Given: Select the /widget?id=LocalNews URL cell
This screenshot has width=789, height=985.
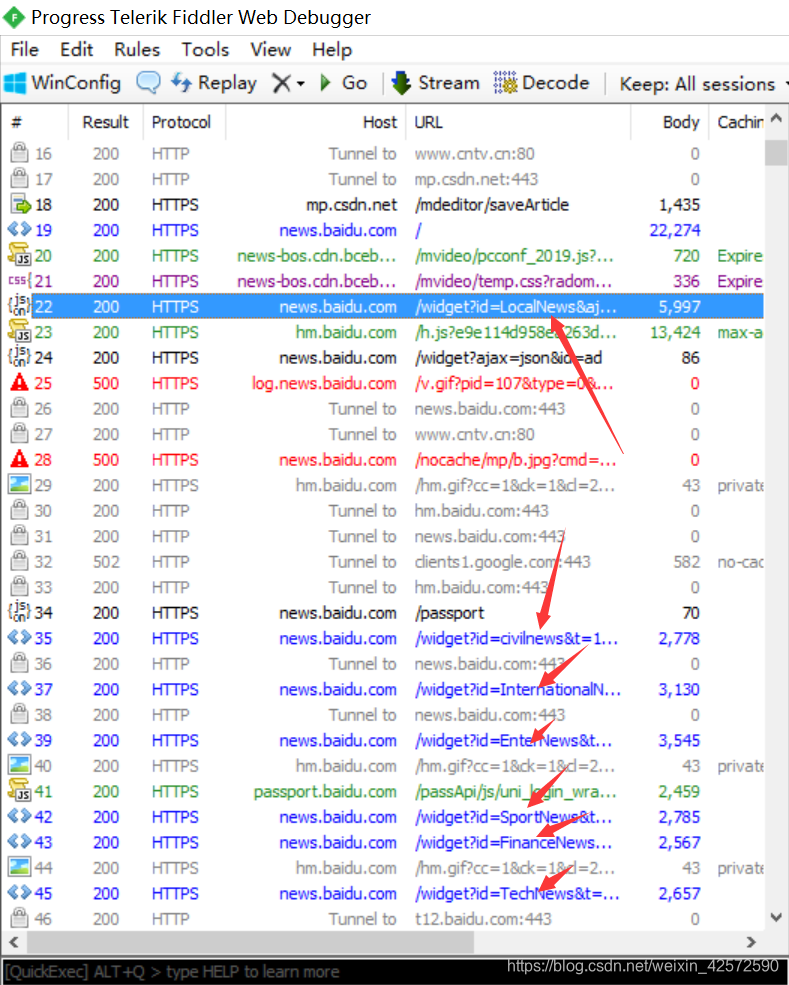Looking at the screenshot, I should click(x=516, y=307).
